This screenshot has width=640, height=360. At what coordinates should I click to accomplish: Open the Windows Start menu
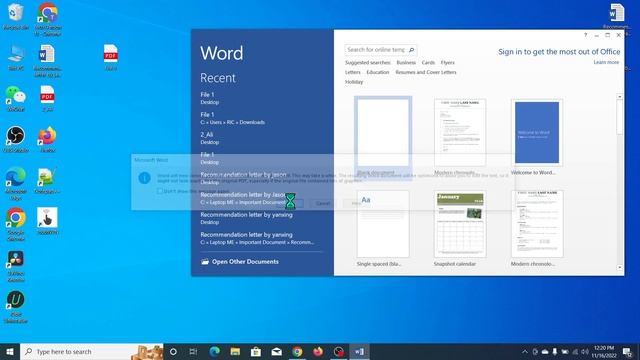click(x=10, y=351)
